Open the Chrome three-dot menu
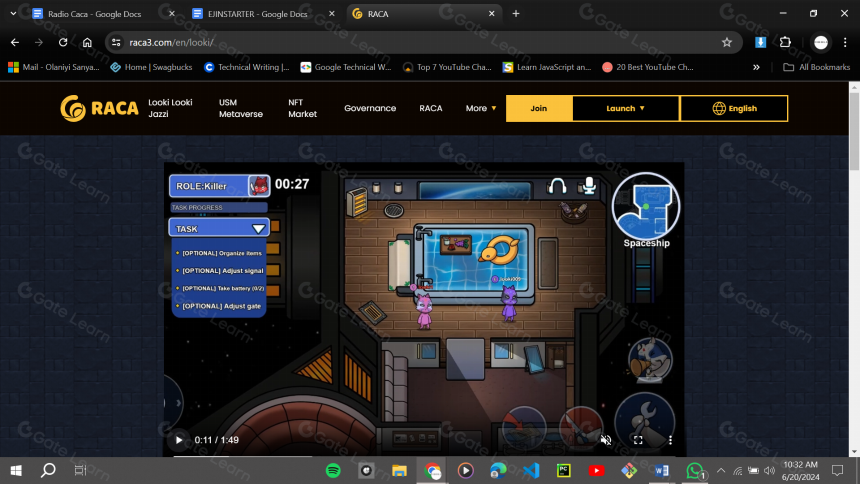The image size is (860, 484). (x=845, y=42)
